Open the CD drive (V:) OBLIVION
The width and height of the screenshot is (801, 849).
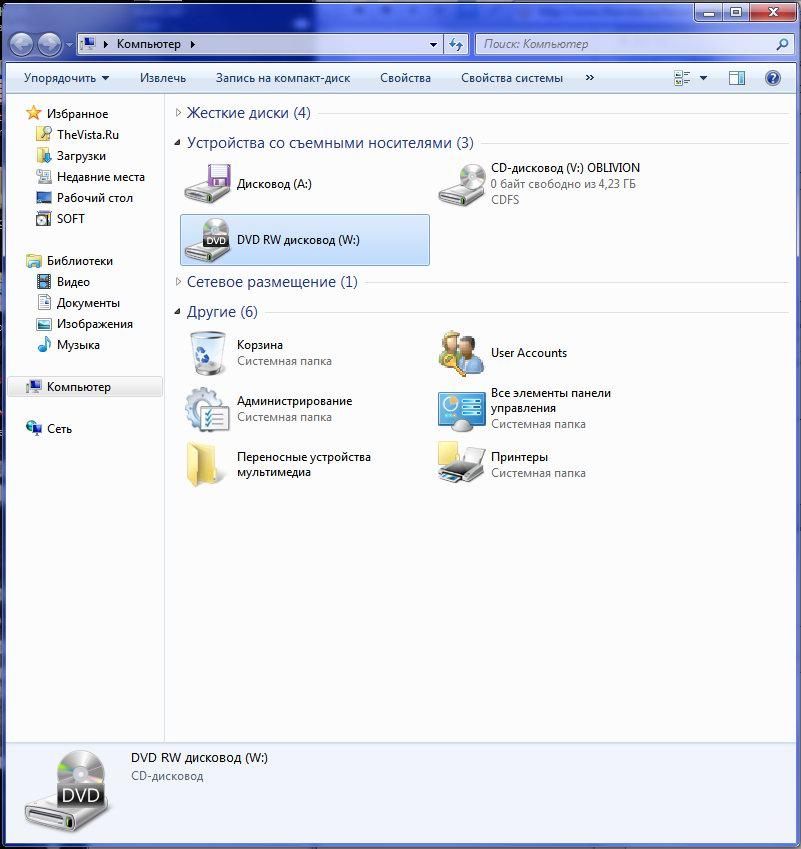pos(462,184)
